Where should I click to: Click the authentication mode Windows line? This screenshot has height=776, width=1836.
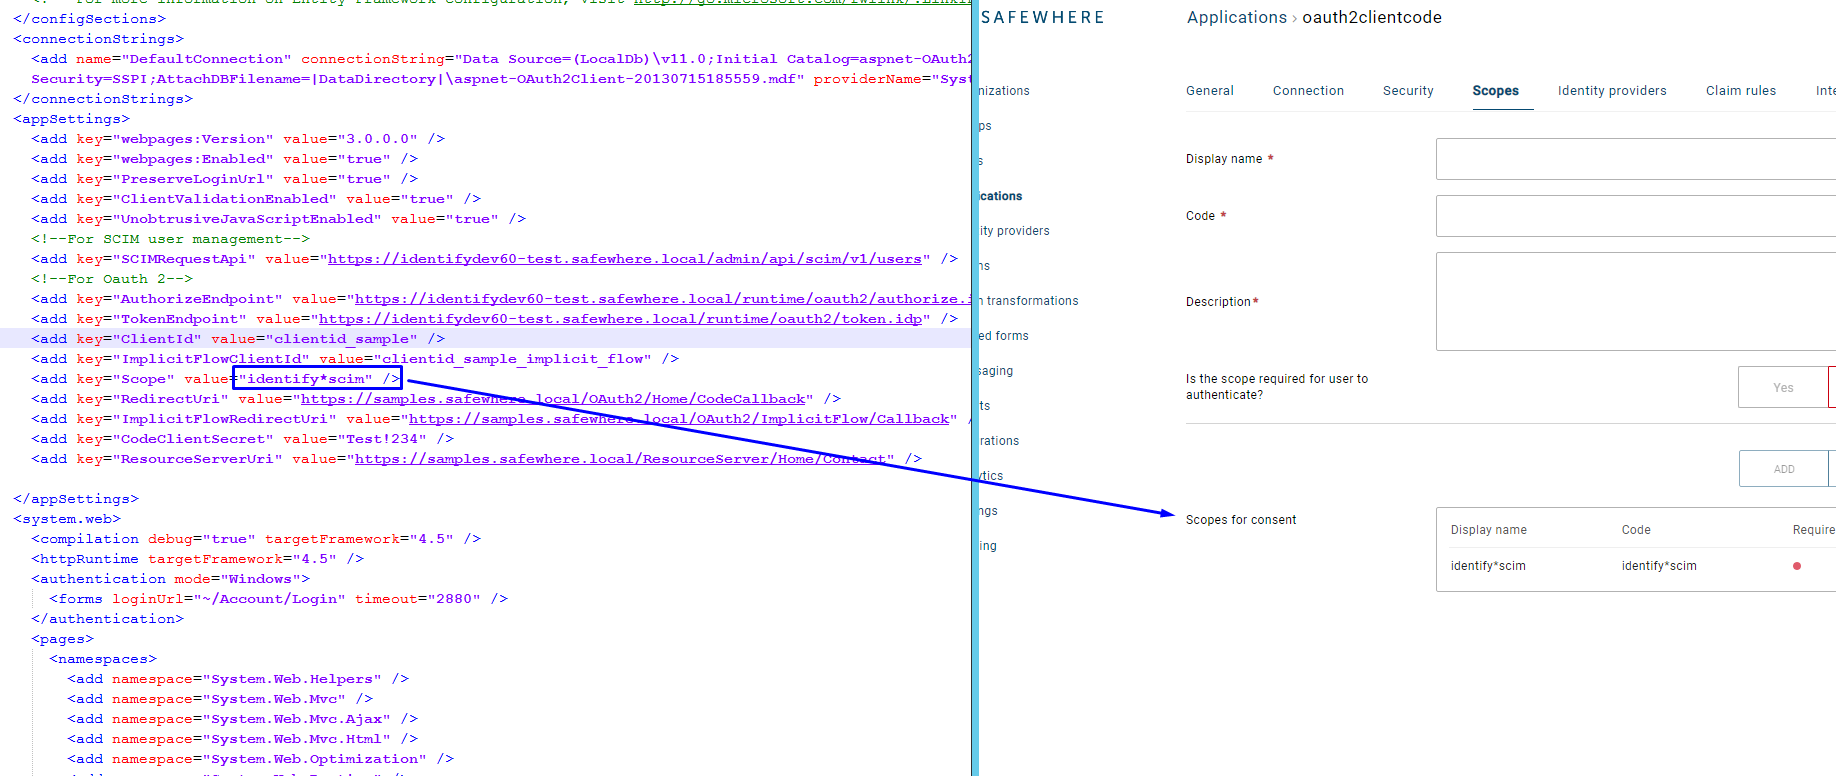[x=170, y=579]
